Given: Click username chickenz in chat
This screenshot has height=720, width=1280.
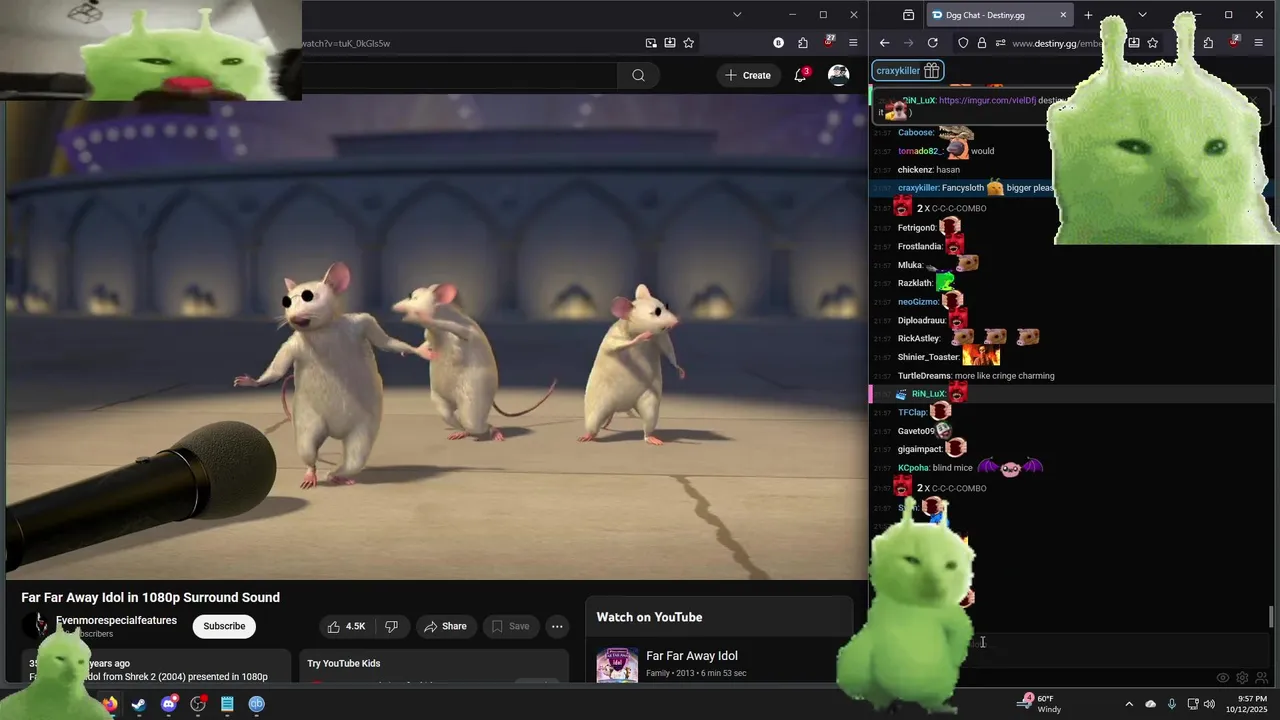Looking at the screenshot, I should coord(914,170).
